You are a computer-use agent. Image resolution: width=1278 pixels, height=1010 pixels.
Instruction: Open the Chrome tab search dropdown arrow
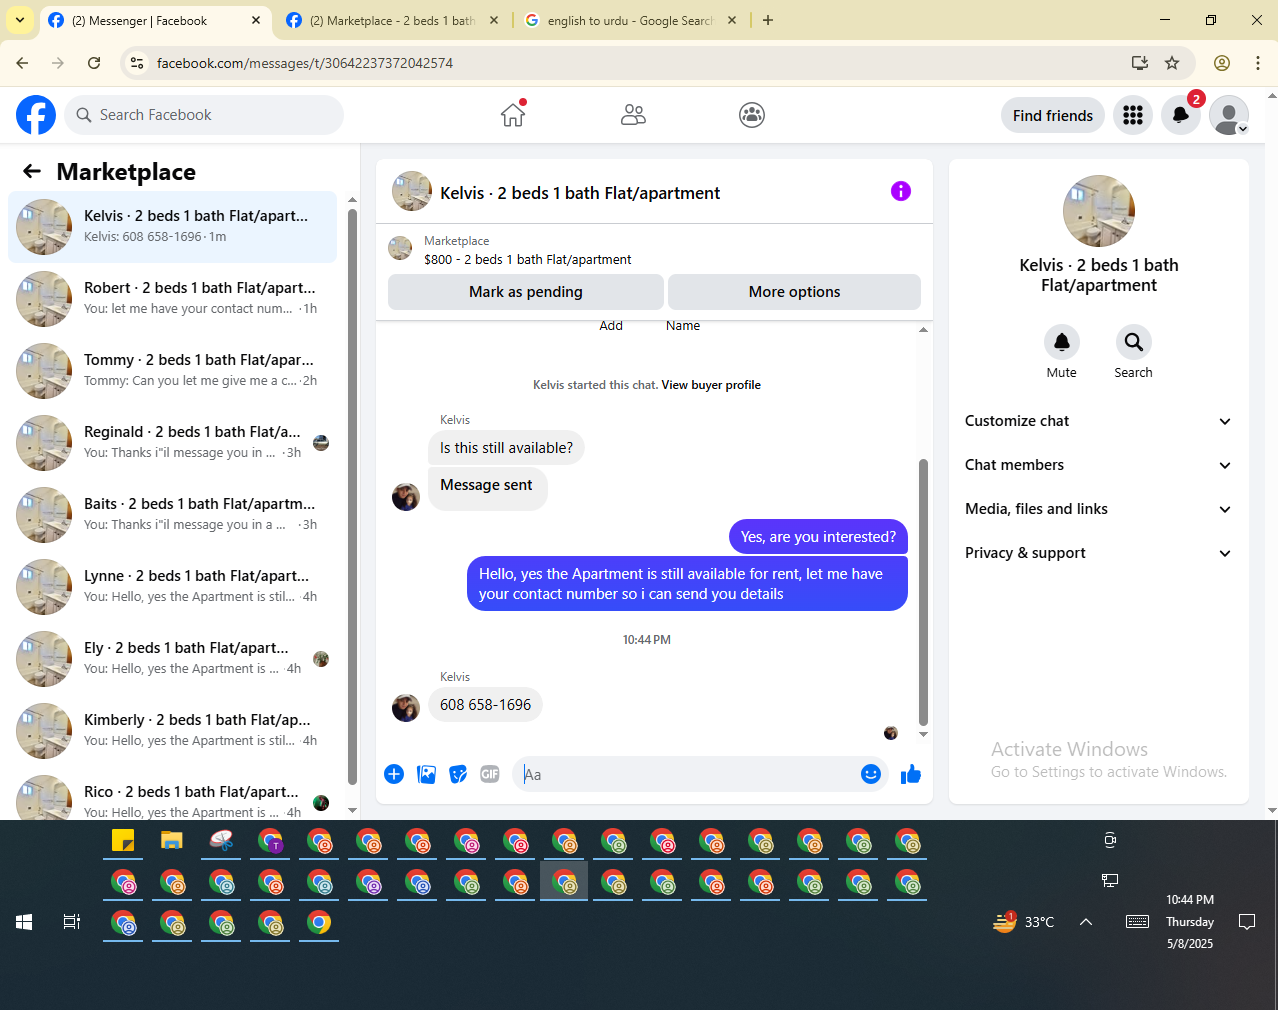point(20,20)
